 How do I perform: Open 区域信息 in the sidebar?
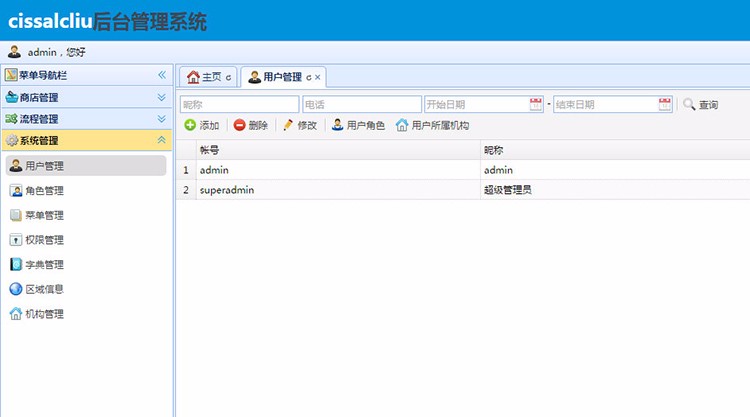tap(86, 289)
